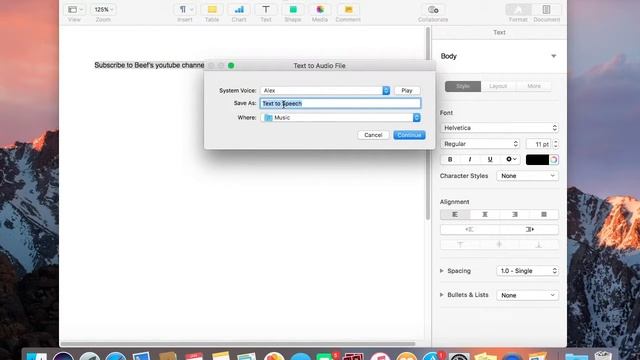Apply bold with the B button
This screenshot has height=360, width=640.
click(450, 159)
